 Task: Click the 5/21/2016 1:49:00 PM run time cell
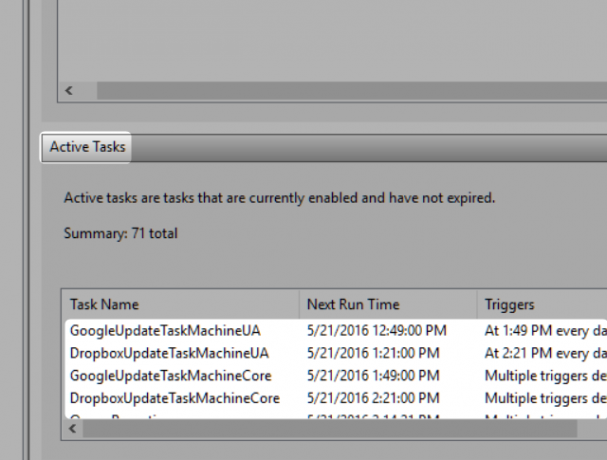[373, 376]
